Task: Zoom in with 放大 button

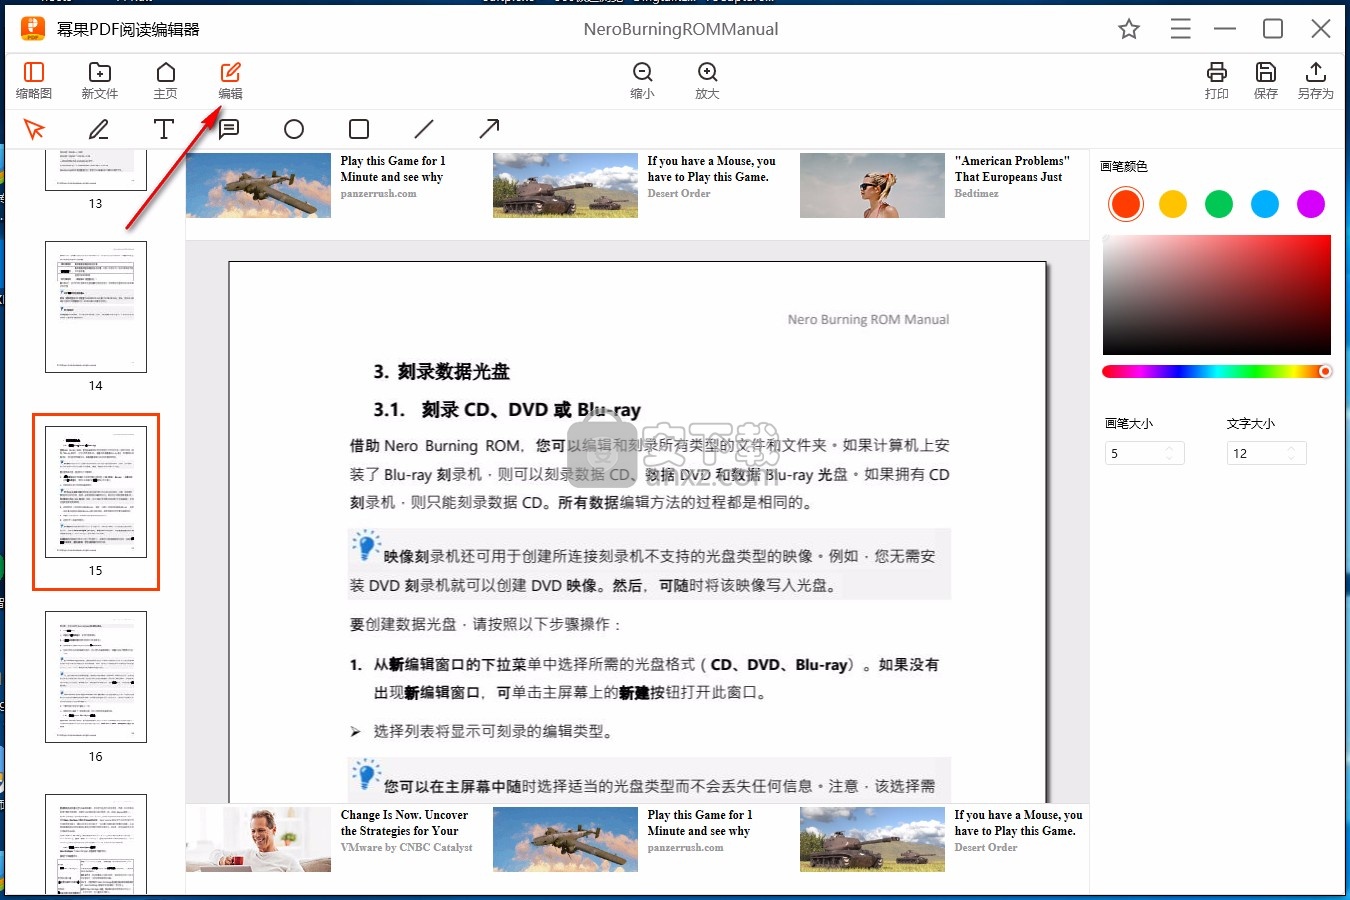Action: point(707,80)
